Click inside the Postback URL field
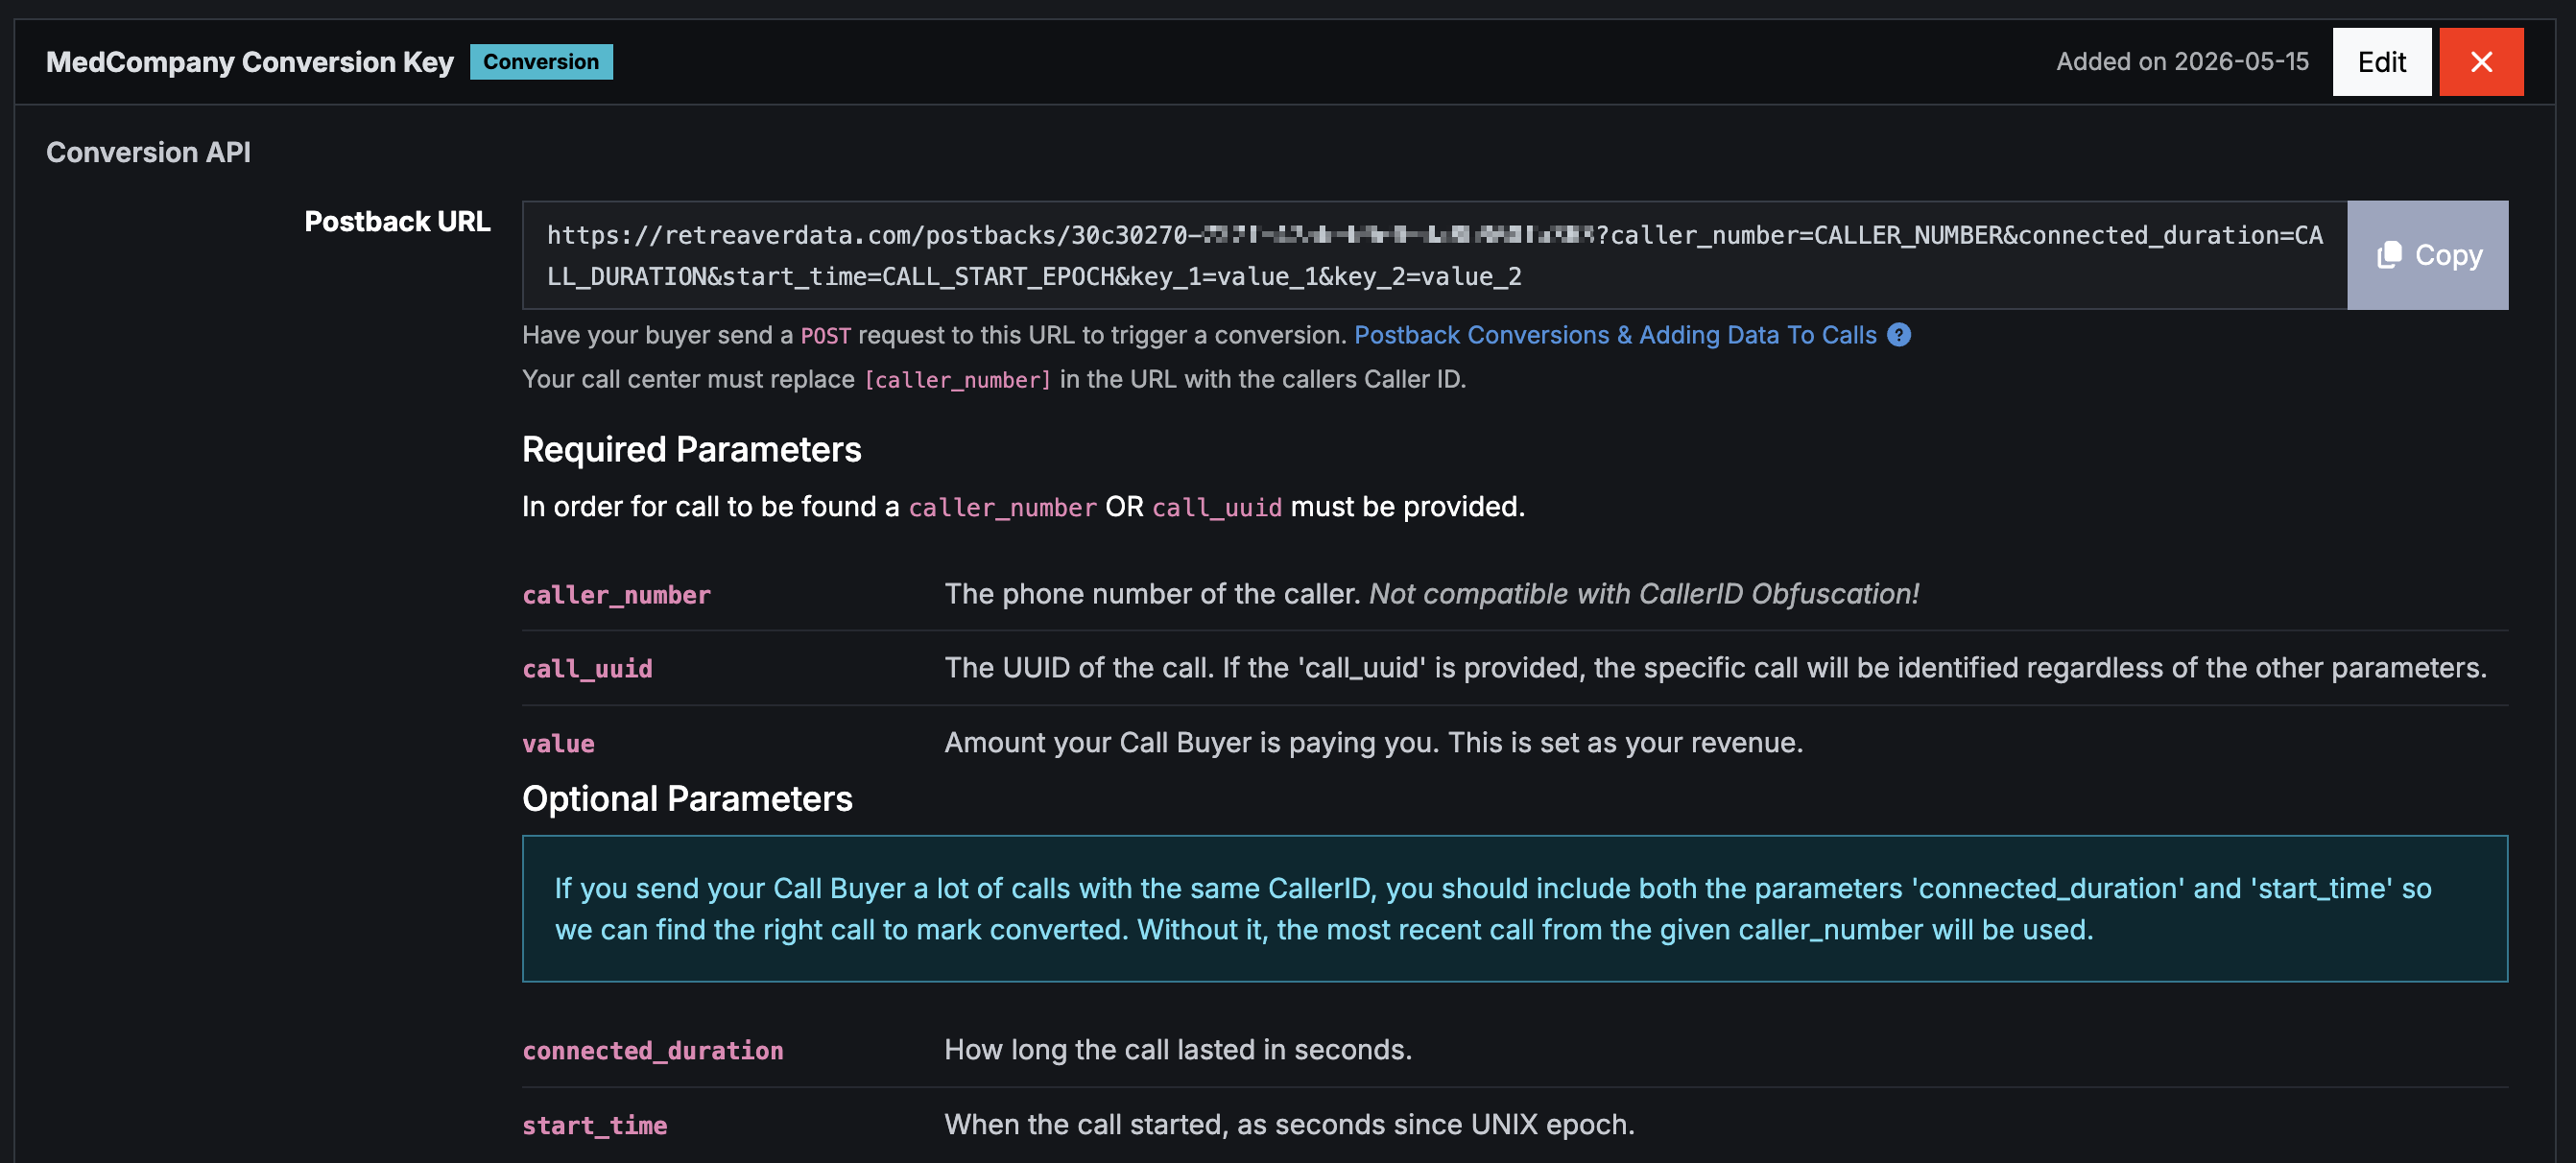Image resolution: width=2576 pixels, height=1163 pixels. [1434, 255]
